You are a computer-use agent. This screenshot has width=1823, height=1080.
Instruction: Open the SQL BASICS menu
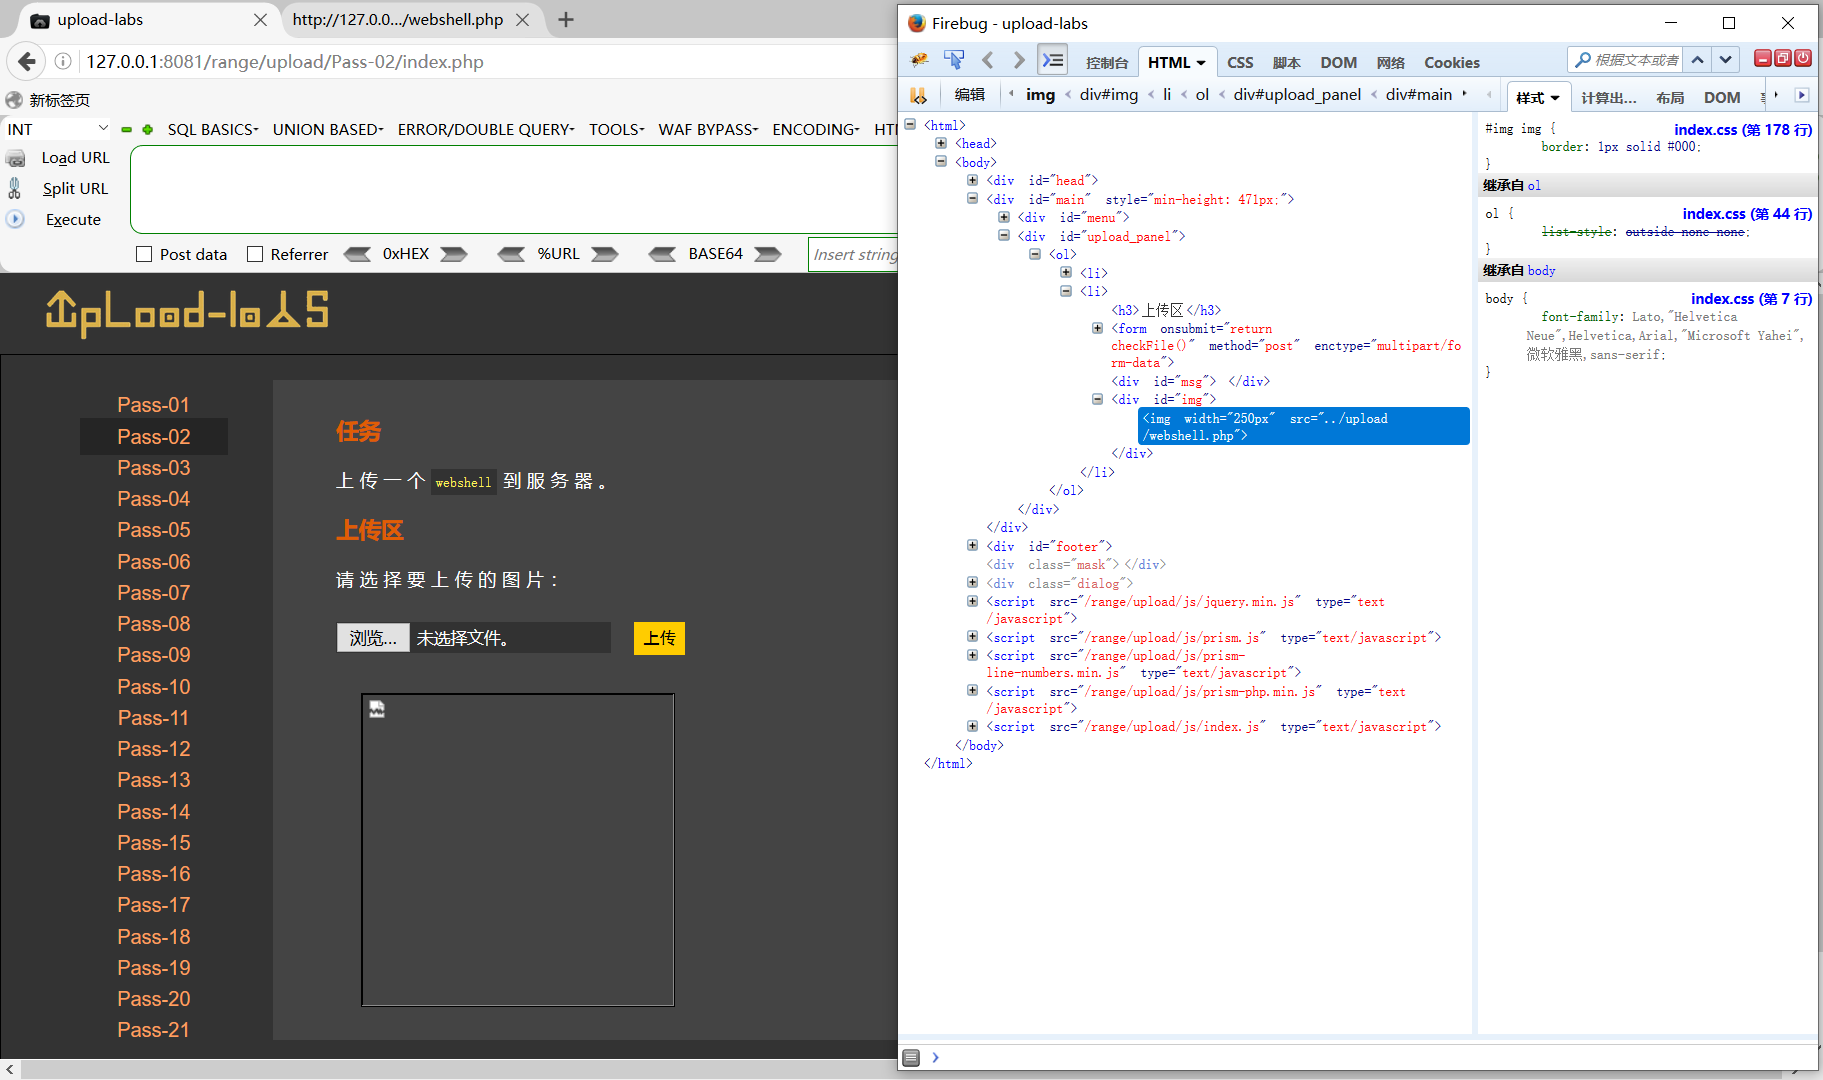213,129
